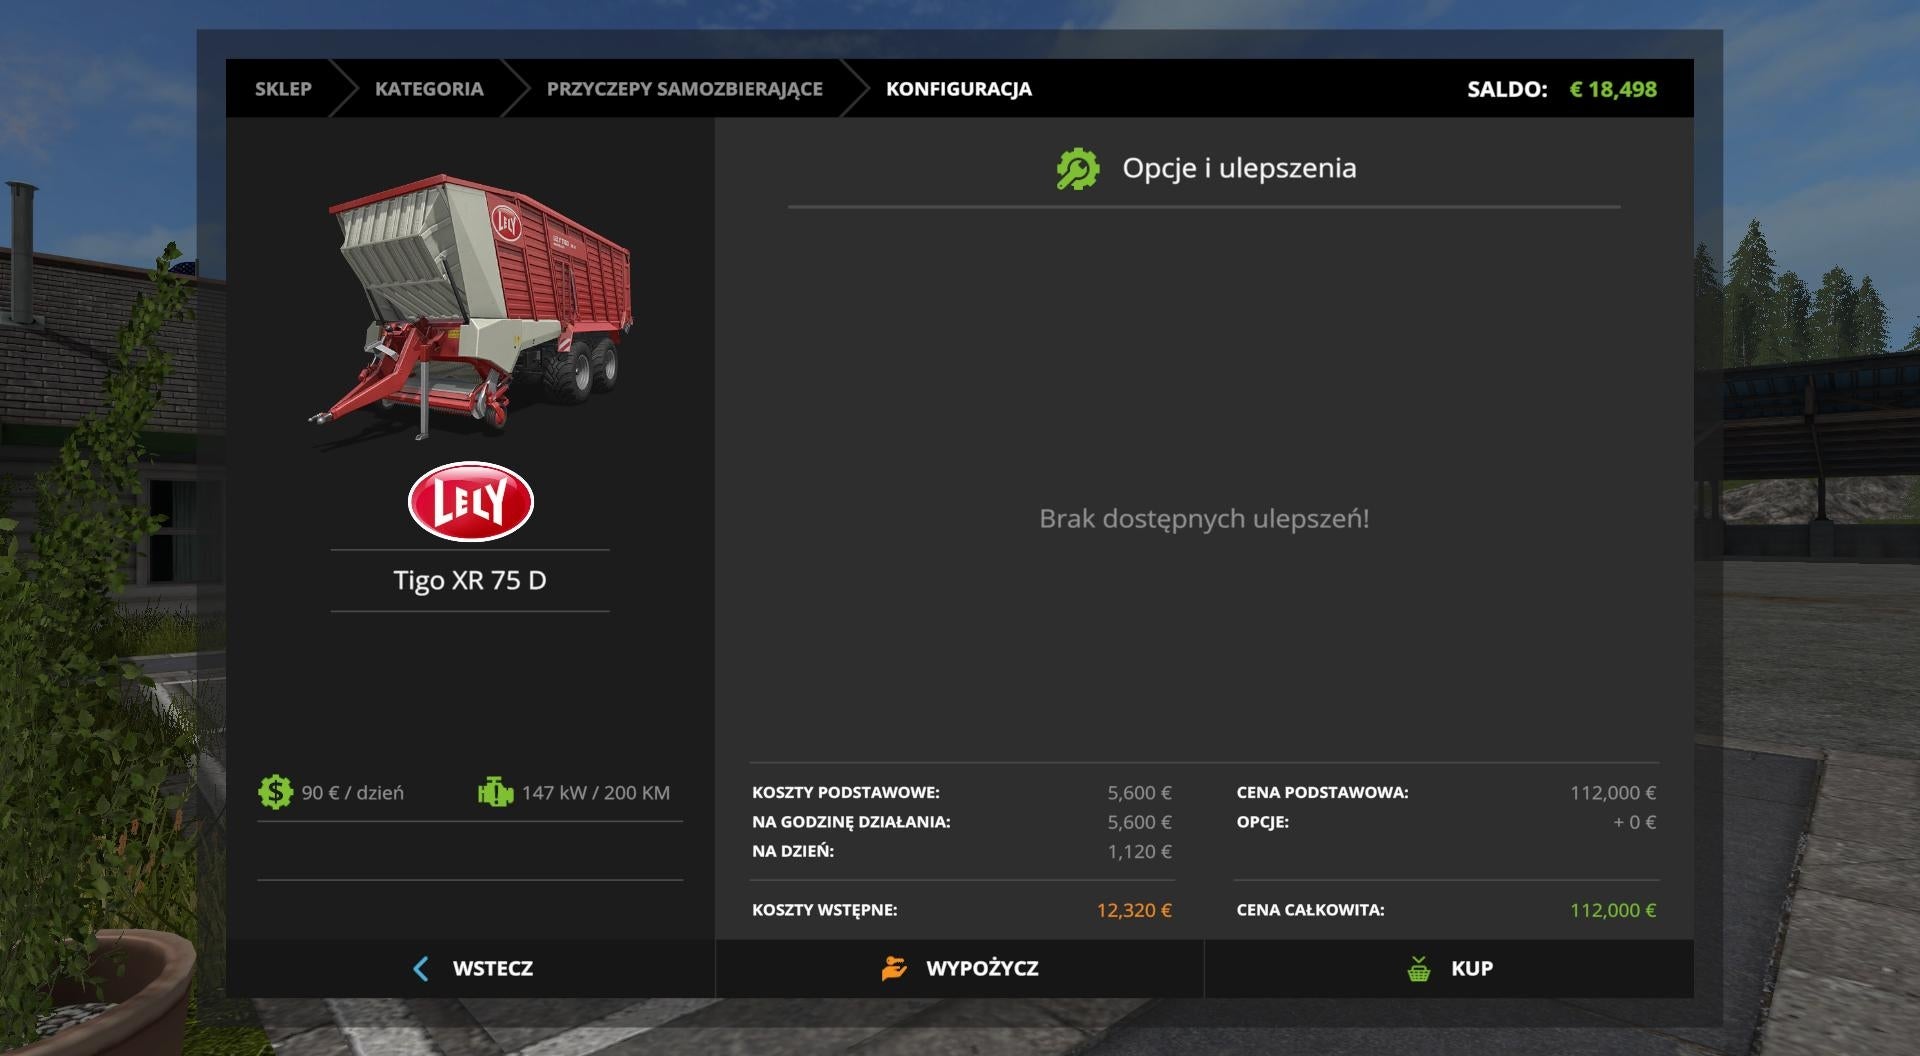
Task: Click the 90 € / dzień text
Action: tap(353, 793)
